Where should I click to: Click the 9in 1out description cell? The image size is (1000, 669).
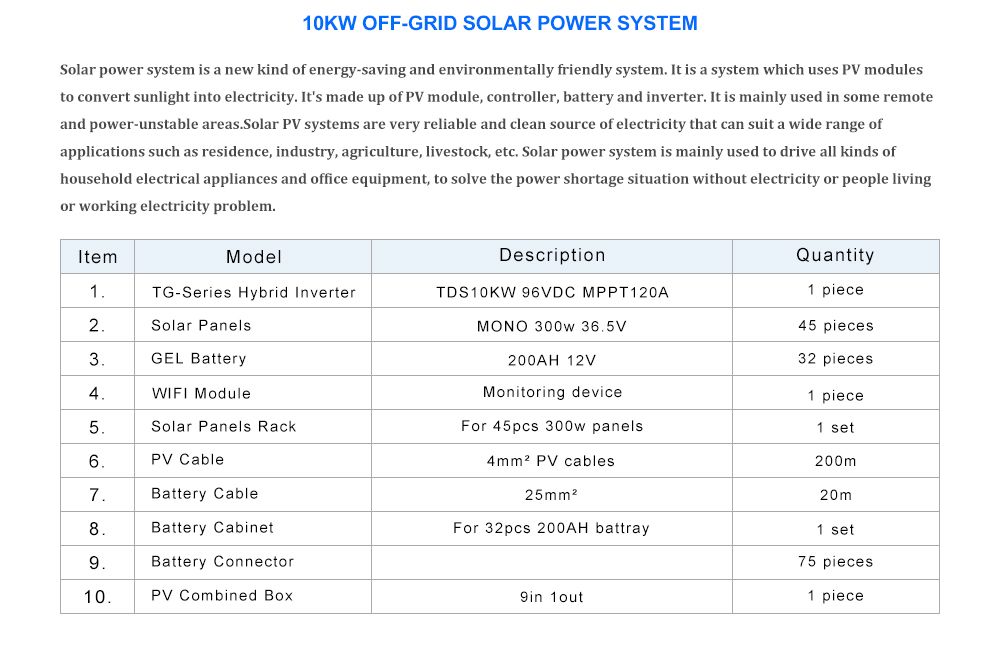click(x=552, y=596)
